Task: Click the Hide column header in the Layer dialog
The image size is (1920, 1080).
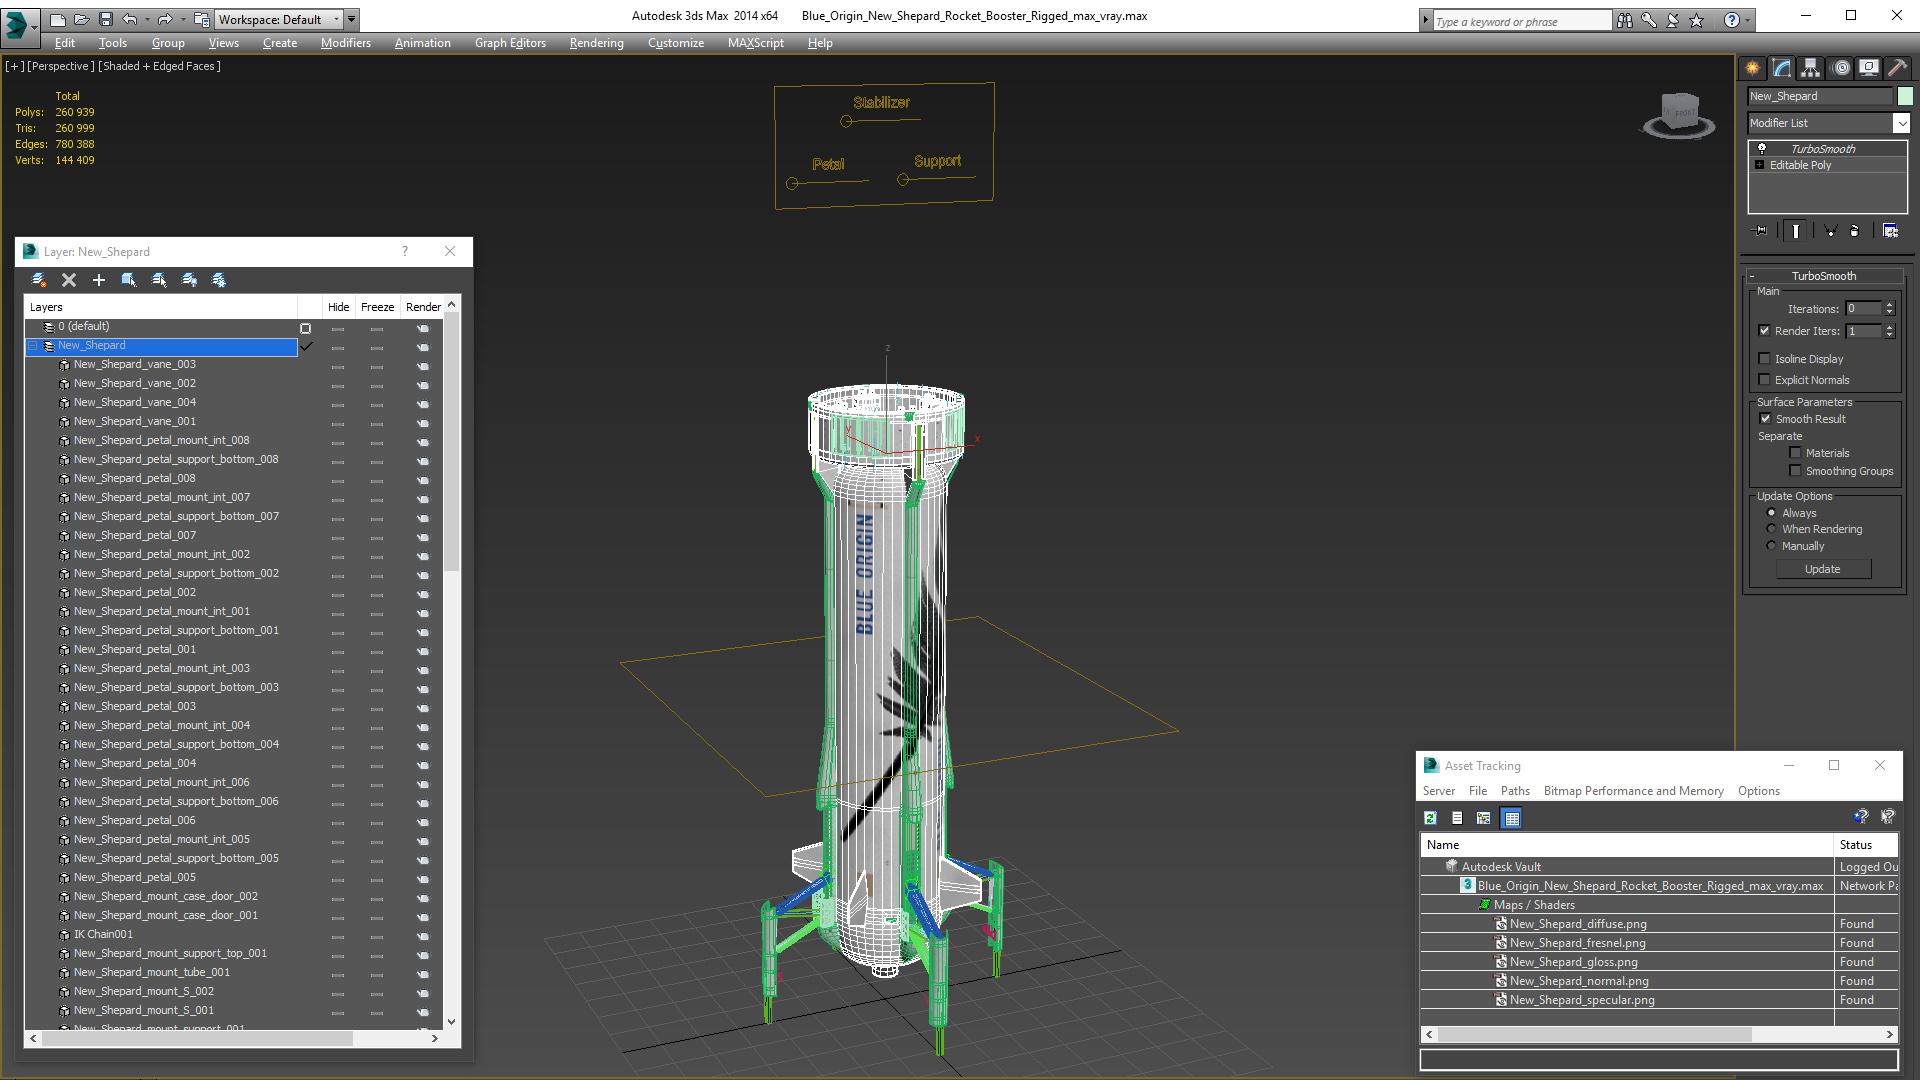Action: point(339,307)
